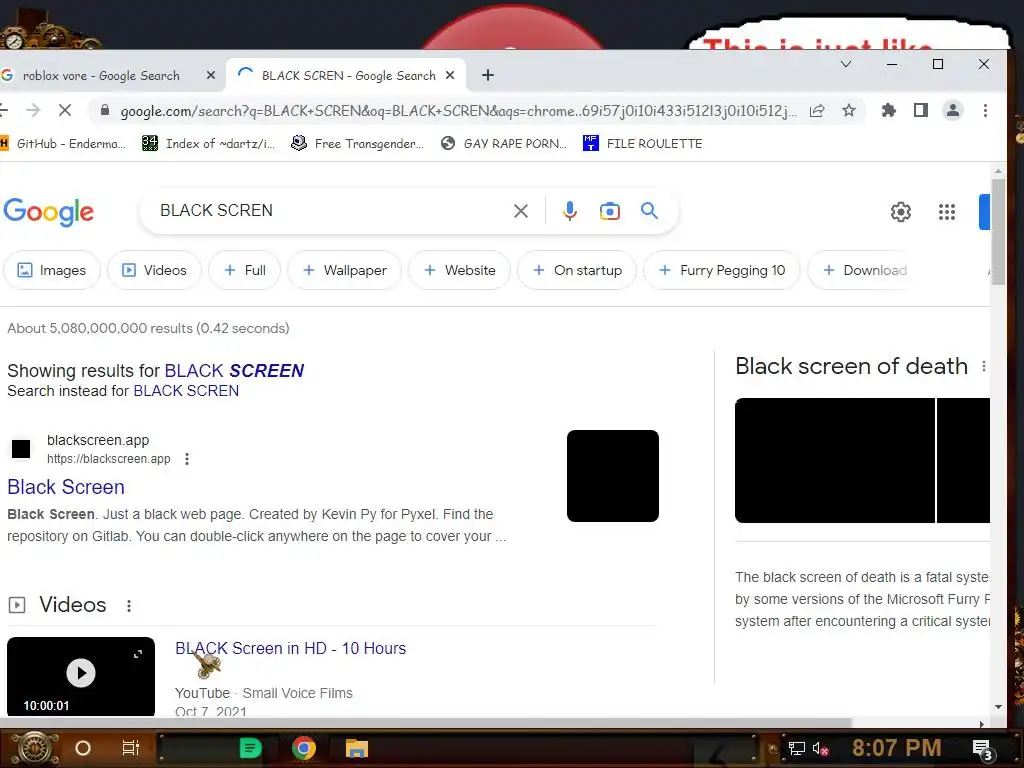Close the BLACK SCREN Google Search tab
Image resolution: width=1024 pixels, height=768 pixels.
click(x=450, y=76)
